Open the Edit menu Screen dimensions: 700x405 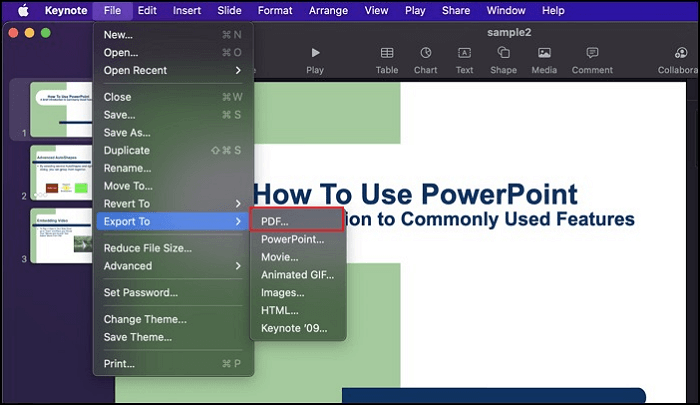147,10
